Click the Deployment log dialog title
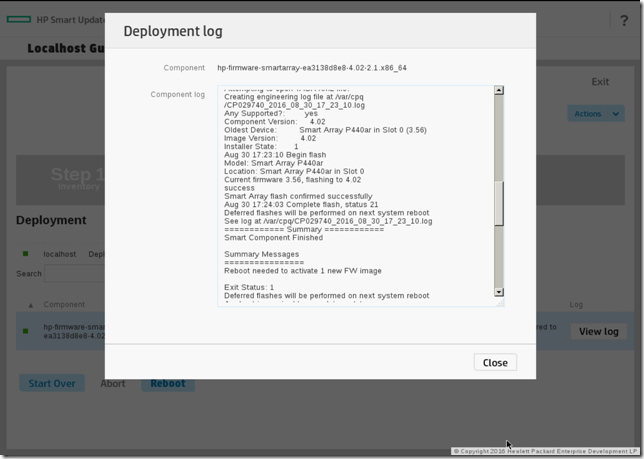Image resolution: width=644 pixels, height=459 pixels. (x=173, y=31)
